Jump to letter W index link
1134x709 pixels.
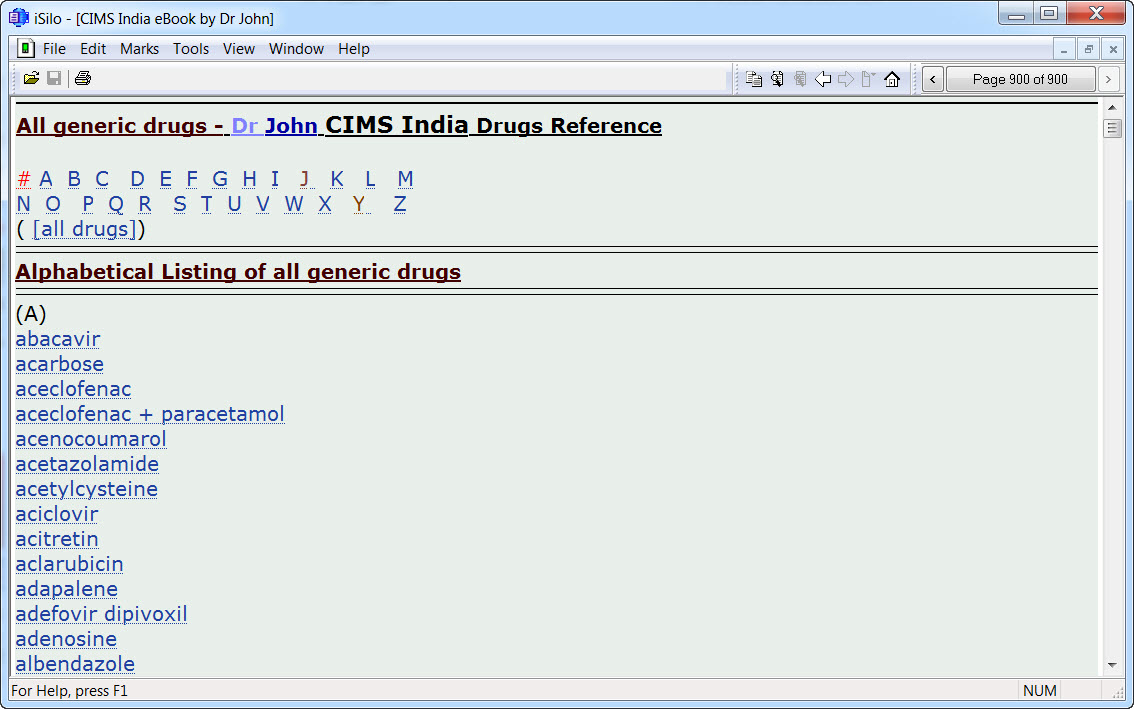tap(294, 204)
